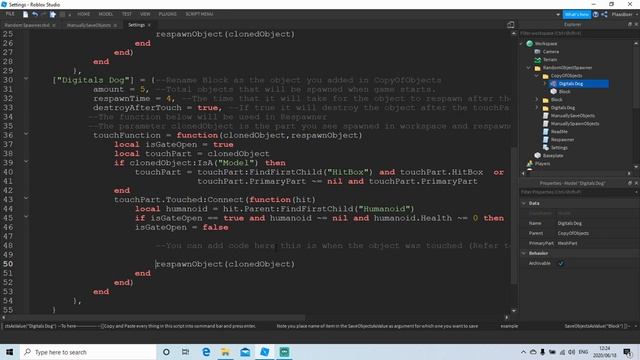Click the editor's vertical scrollbar
Viewport: 640px width, 360px height.
pos(514,215)
